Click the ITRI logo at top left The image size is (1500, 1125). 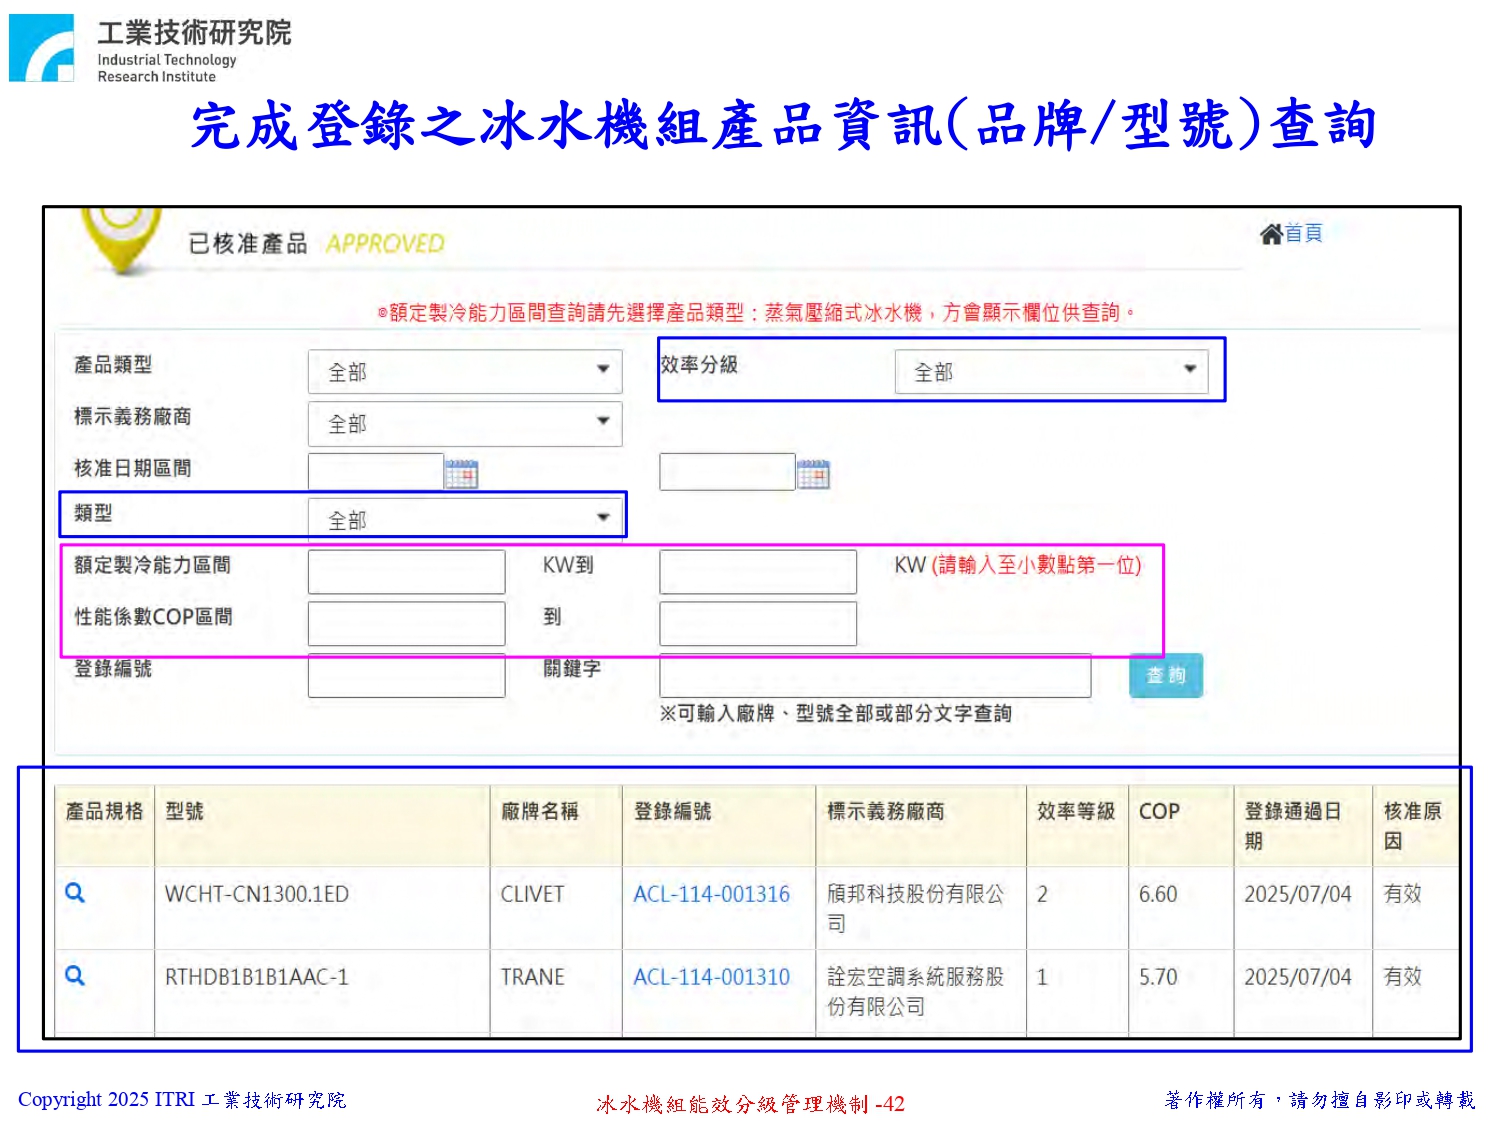[x=41, y=48]
